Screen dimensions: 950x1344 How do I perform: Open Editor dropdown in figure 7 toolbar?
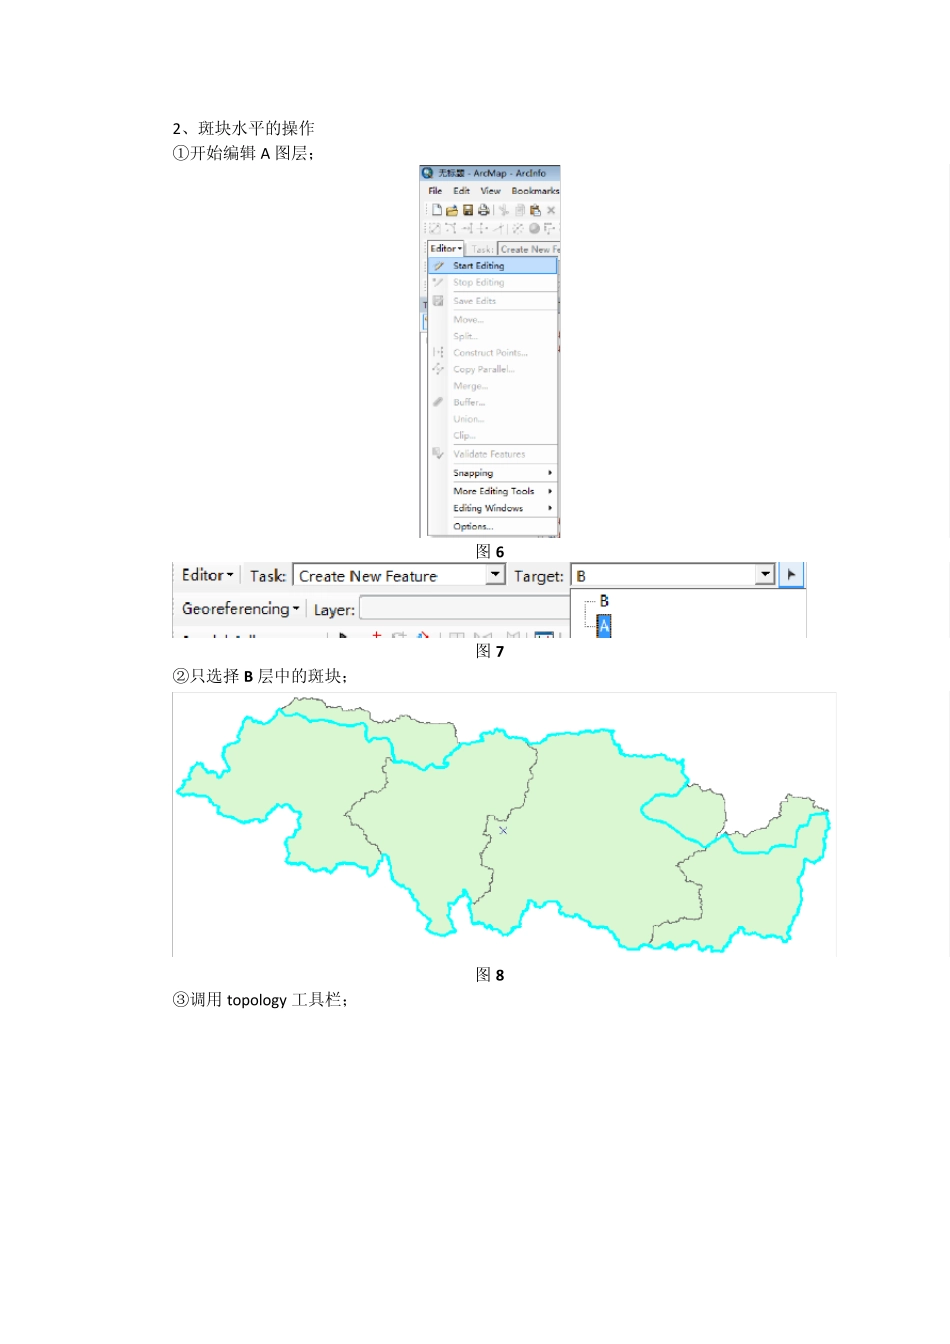point(207,575)
